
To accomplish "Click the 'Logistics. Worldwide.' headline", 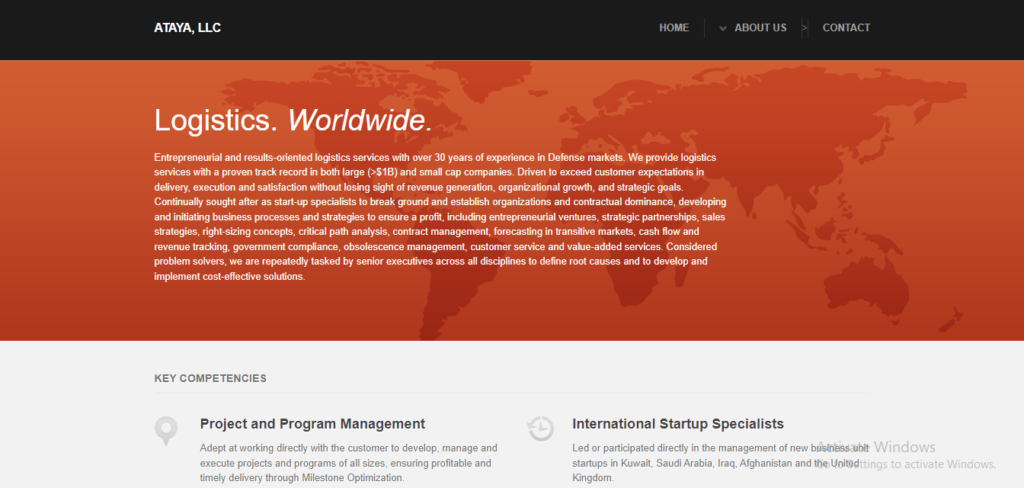I will [293, 121].
